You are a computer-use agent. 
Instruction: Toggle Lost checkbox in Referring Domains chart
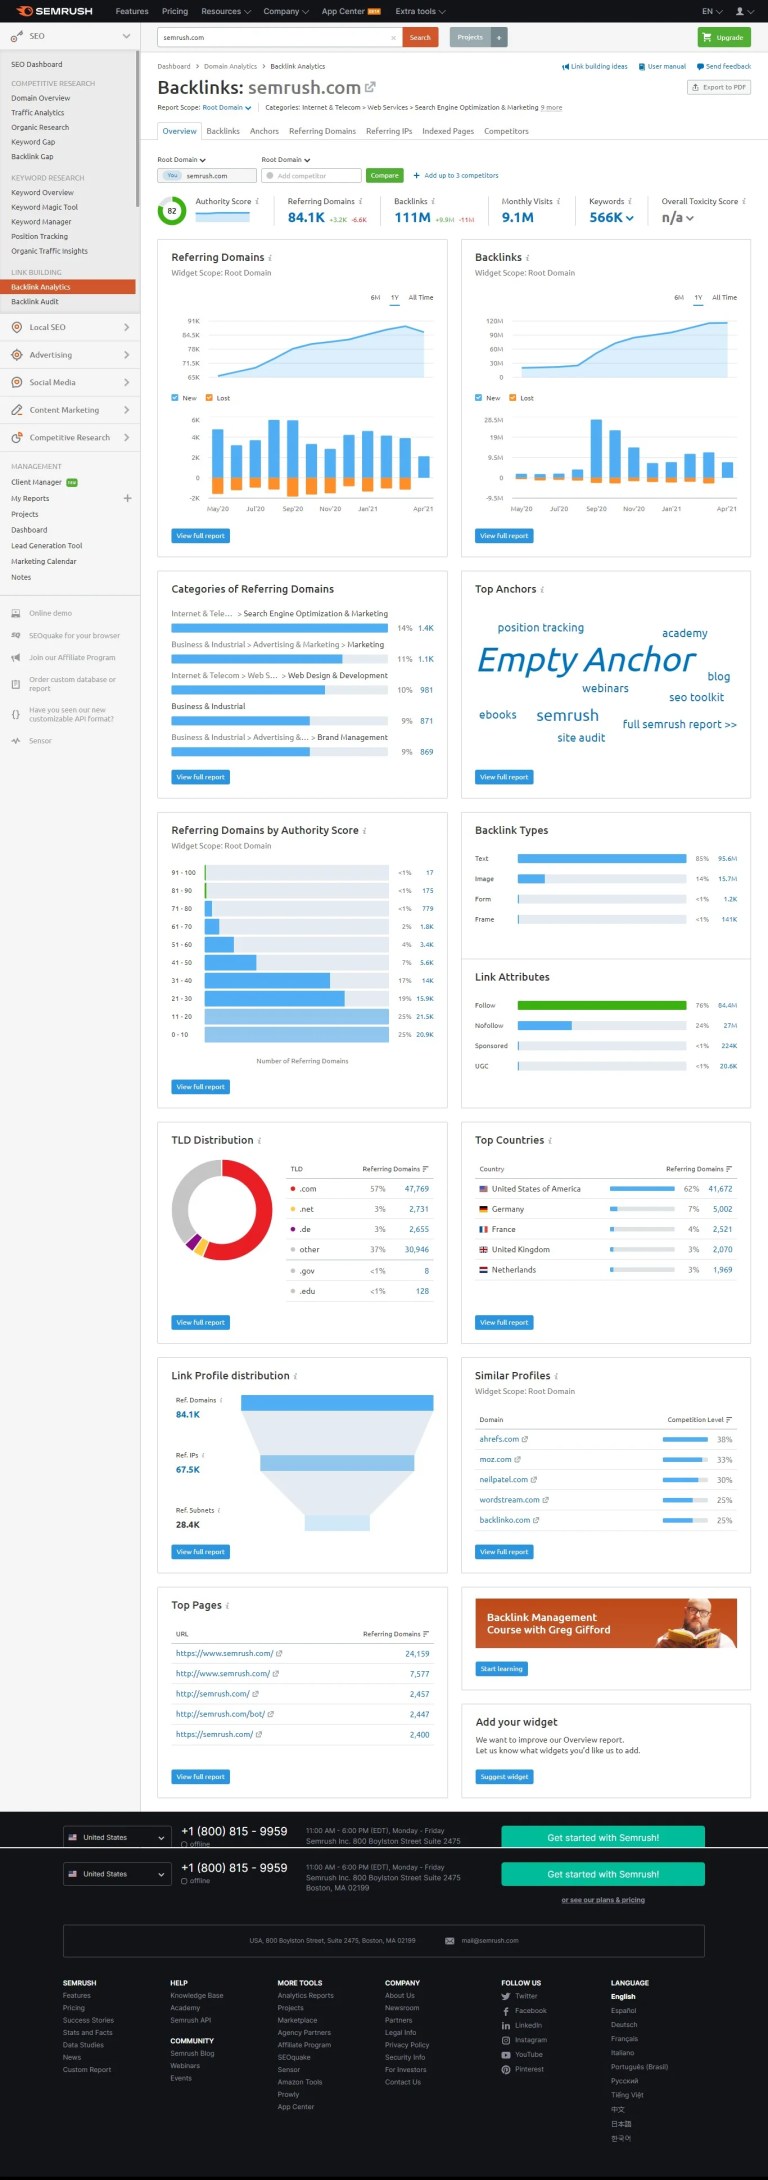209,398
